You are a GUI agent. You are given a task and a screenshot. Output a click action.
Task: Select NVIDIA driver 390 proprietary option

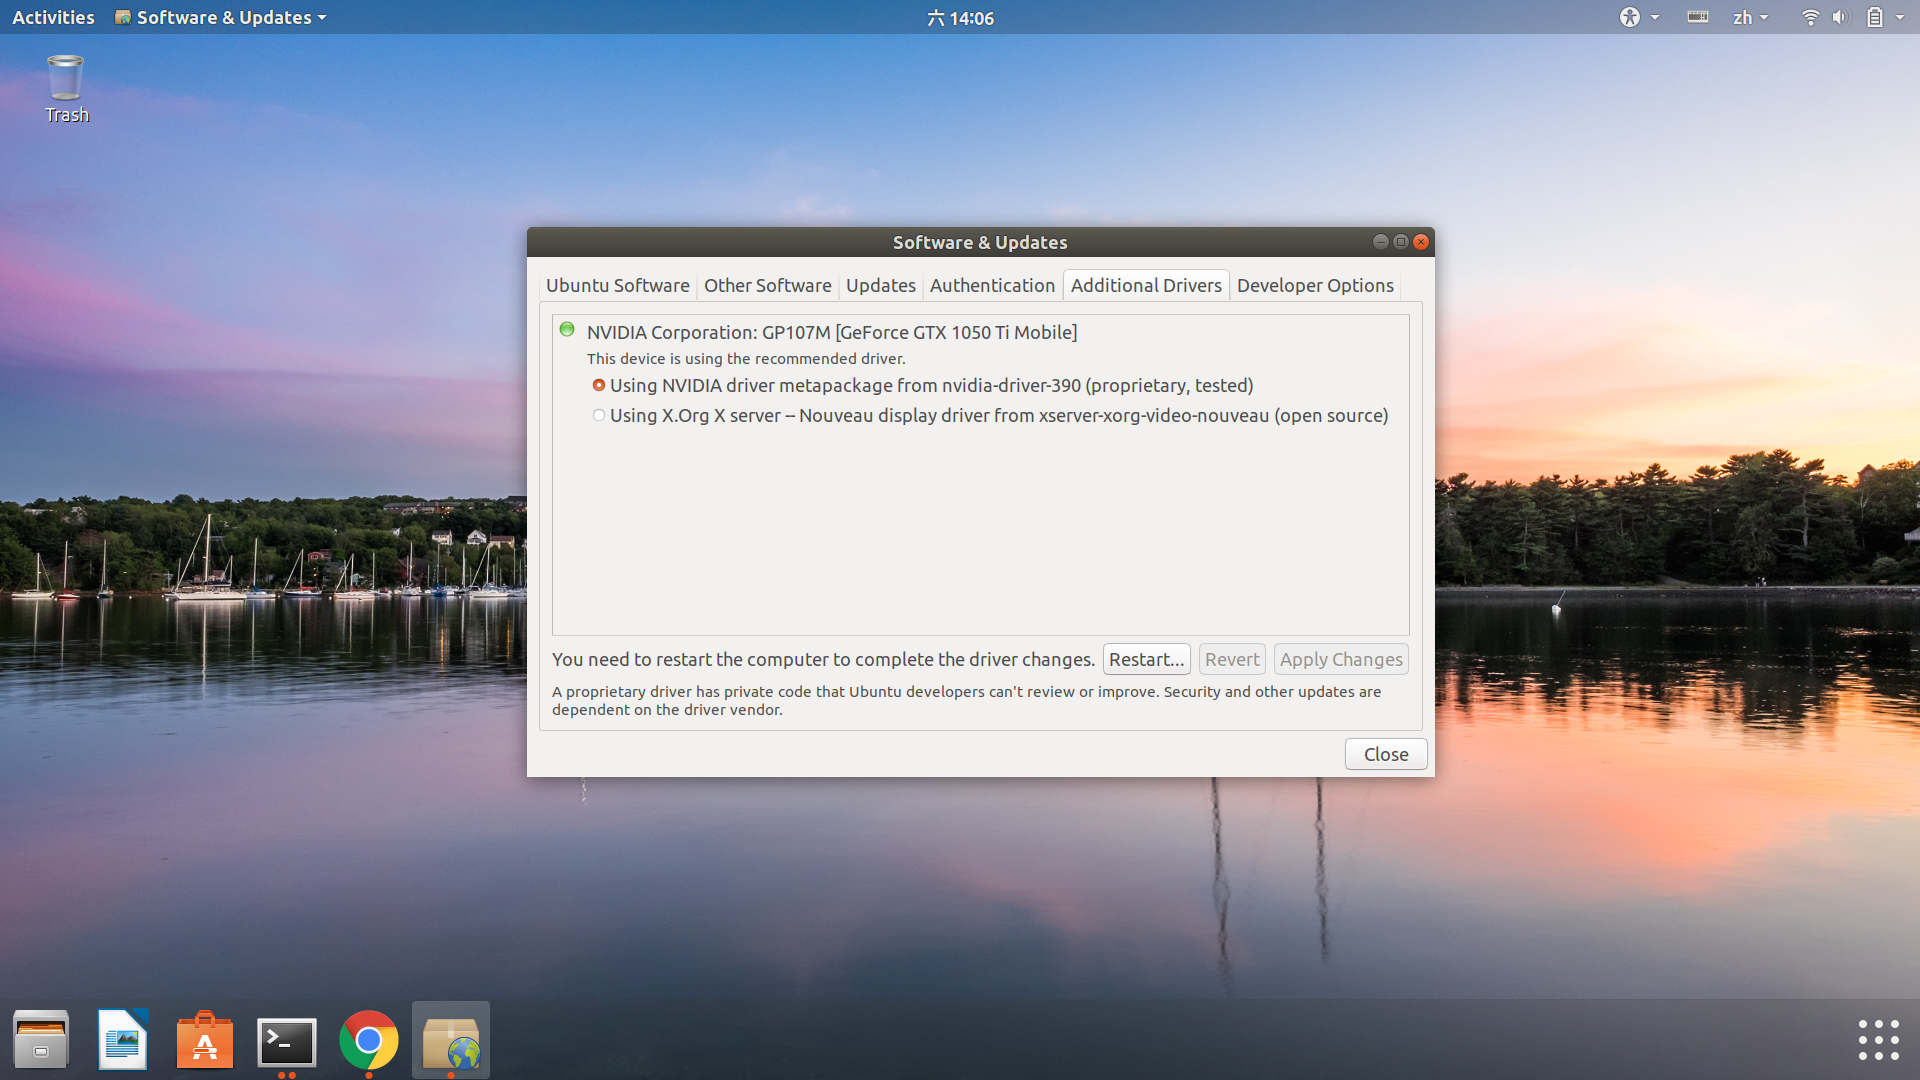pyautogui.click(x=599, y=385)
